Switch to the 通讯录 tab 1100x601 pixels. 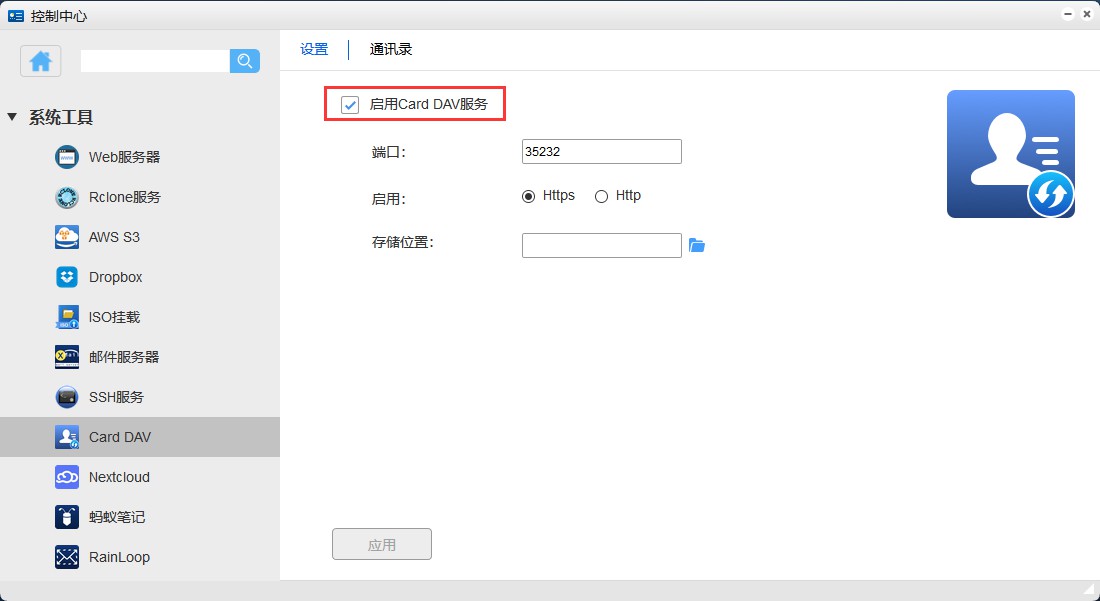(390, 48)
